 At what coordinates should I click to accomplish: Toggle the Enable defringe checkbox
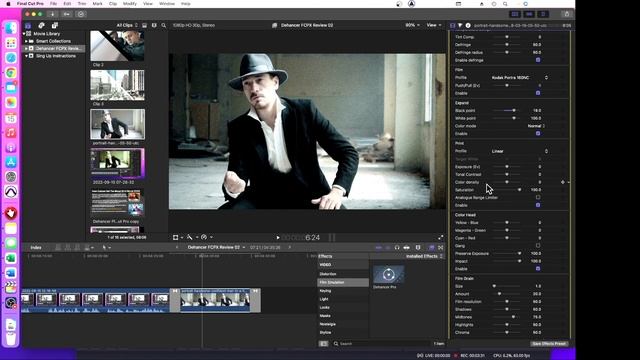point(538,60)
